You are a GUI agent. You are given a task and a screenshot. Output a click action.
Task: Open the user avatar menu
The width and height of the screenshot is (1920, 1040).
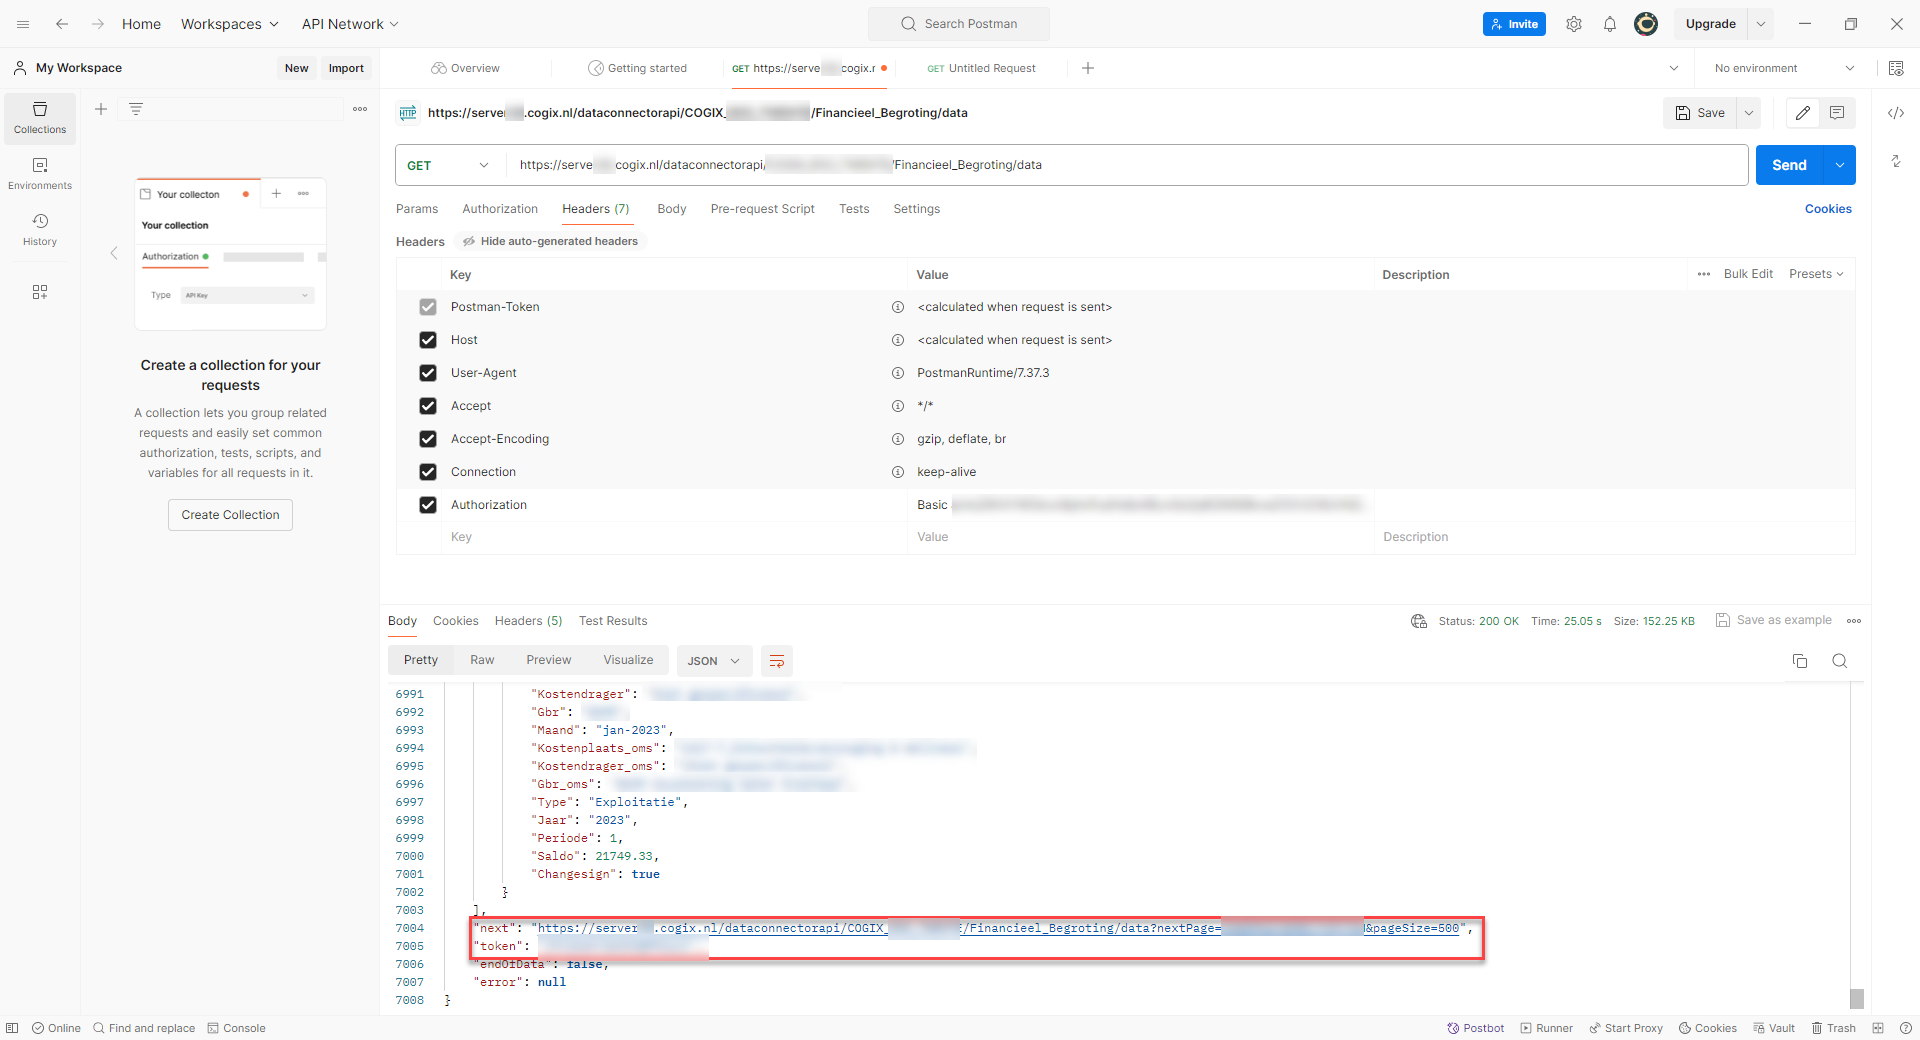1646,24
